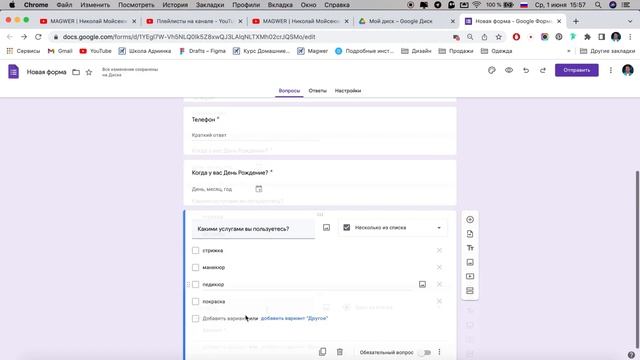Viewport: 640px width, 360px height.
Task: Insert image into the question title
Action: (326, 227)
